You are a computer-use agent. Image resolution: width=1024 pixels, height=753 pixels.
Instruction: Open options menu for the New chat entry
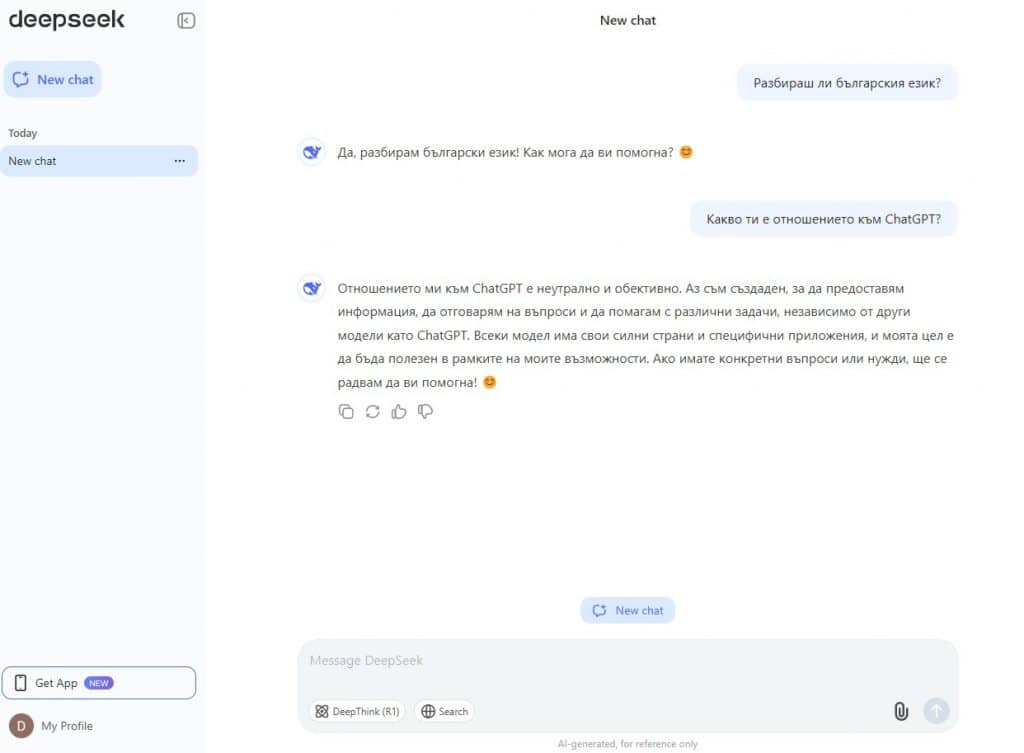pyautogui.click(x=180, y=161)
